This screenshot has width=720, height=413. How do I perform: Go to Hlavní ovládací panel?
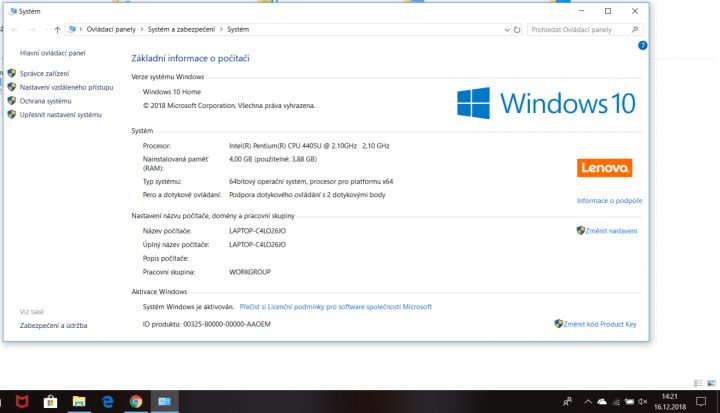pyautogui.click(x=52, y=53)
